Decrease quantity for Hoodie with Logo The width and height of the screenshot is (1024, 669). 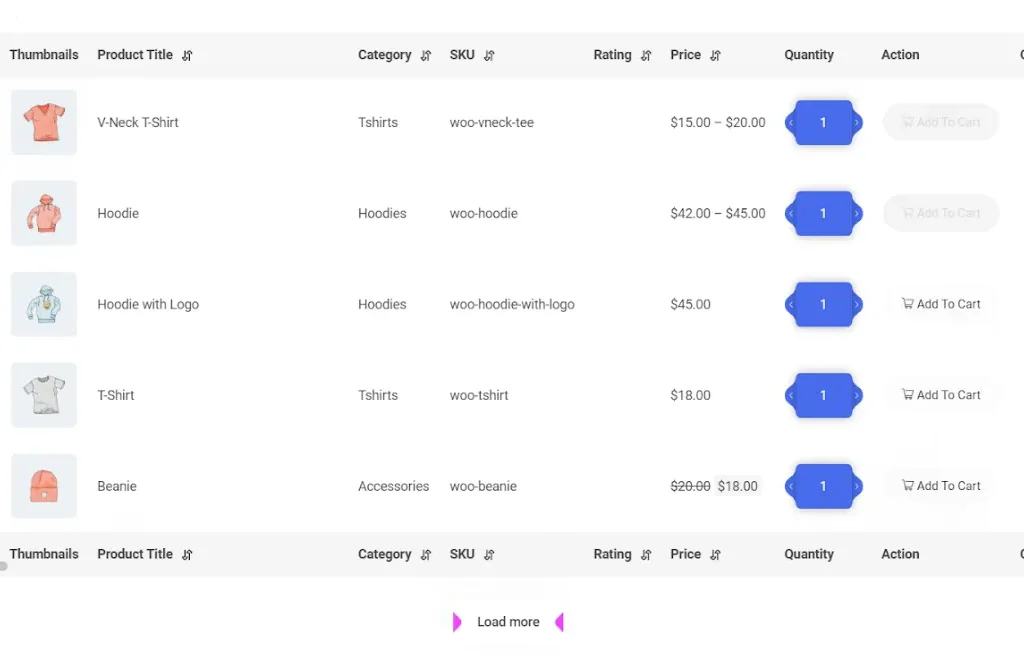point(791,304)
